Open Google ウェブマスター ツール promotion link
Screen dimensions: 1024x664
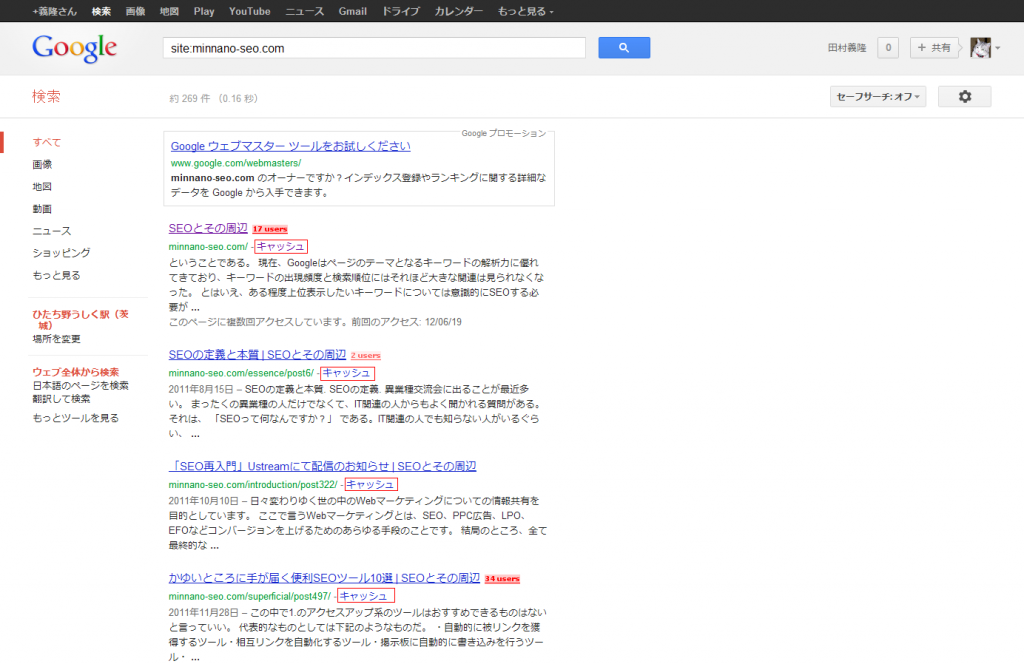point(291,146)
